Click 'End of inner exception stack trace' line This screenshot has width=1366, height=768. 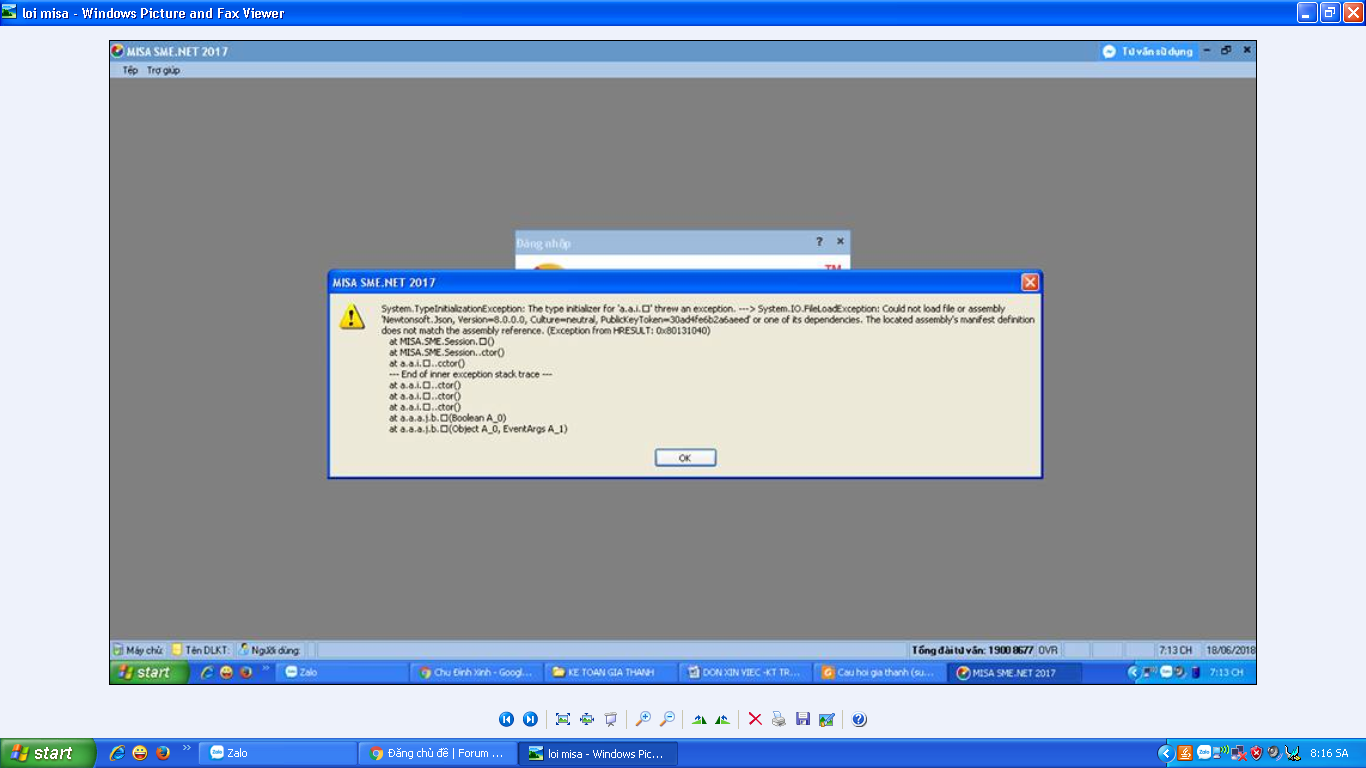[470, 374]
